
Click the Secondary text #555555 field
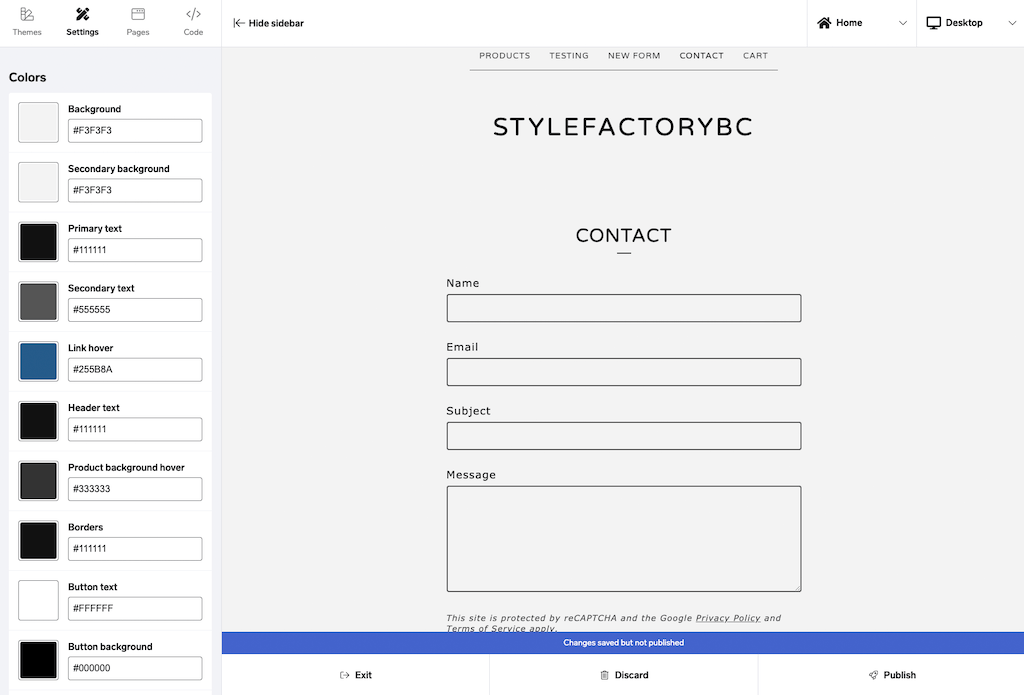(x=135, y=310)
